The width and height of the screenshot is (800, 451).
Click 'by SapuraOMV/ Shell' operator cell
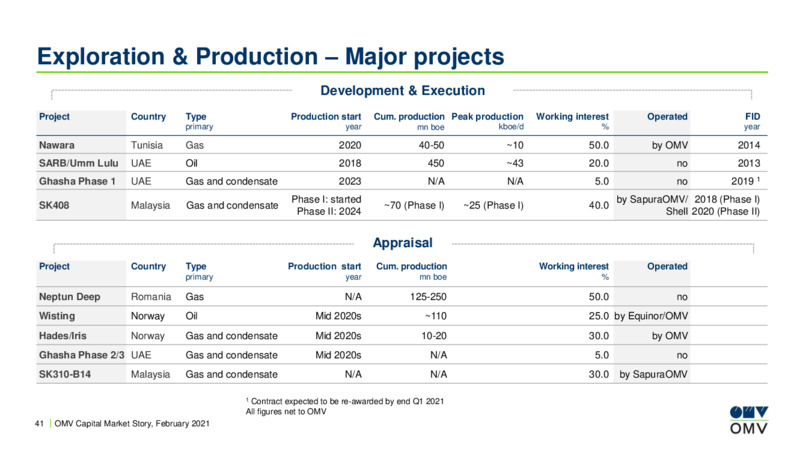pyautogui.click(x=653, y=205)
